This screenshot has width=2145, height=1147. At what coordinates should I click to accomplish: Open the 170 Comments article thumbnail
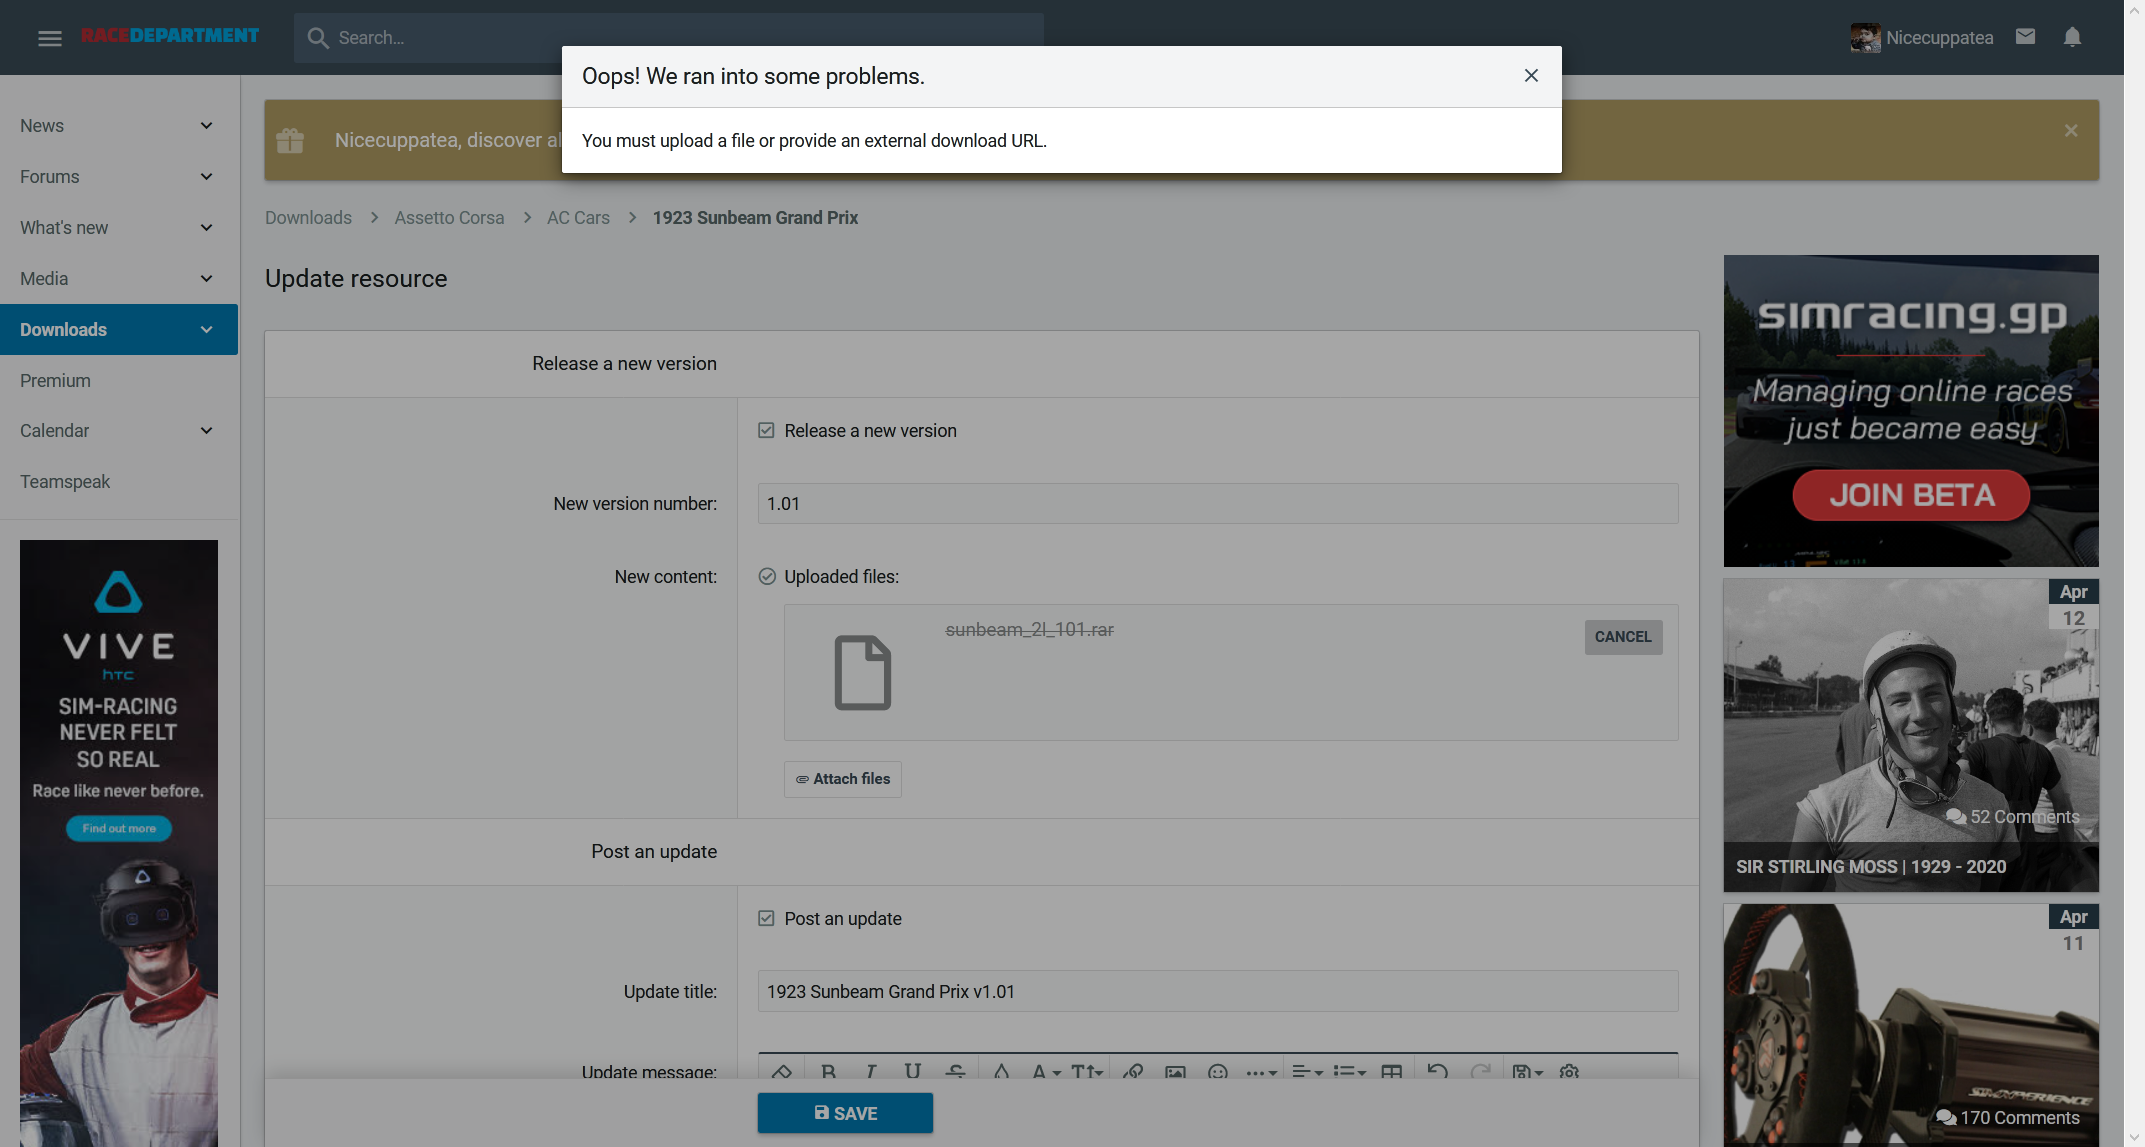1910,1025
